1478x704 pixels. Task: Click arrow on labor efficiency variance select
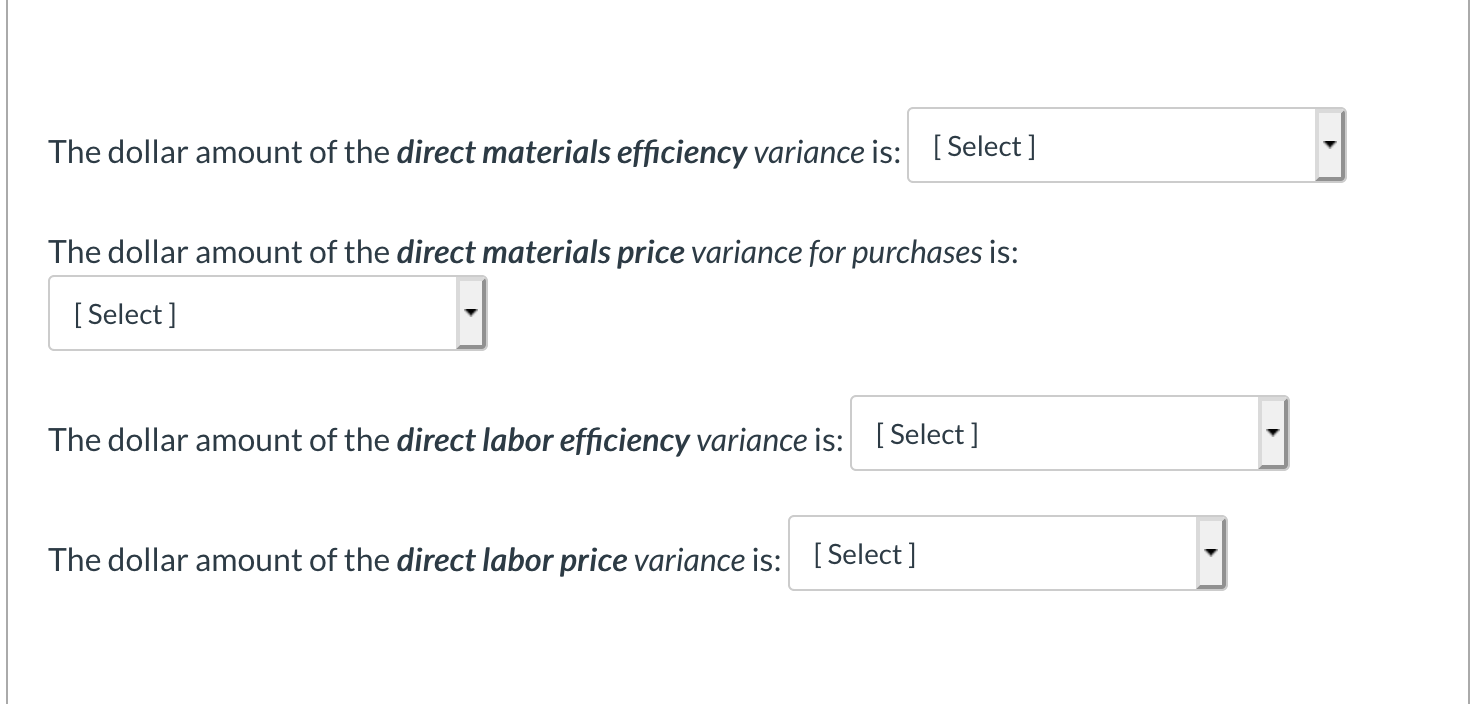[1272, 434]
